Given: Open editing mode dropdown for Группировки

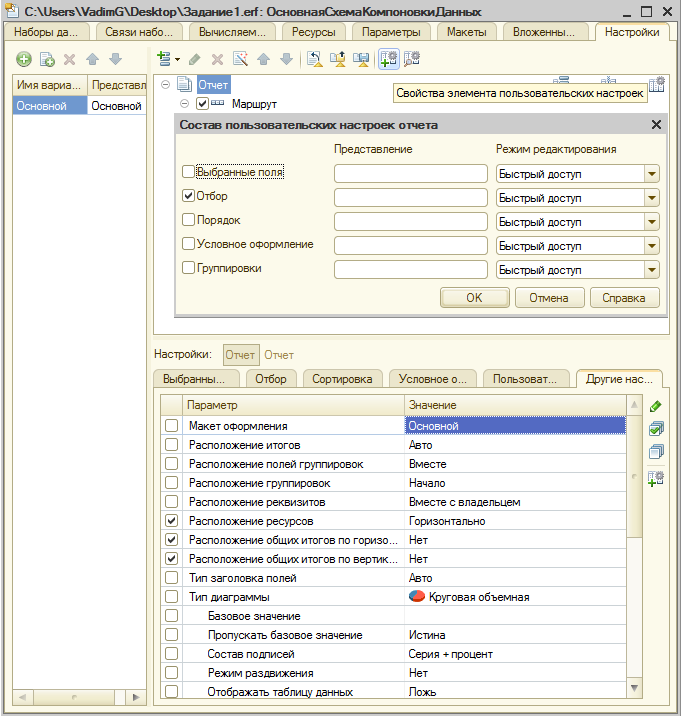Looking at the screenshot, I should click(x=652, y=269).
